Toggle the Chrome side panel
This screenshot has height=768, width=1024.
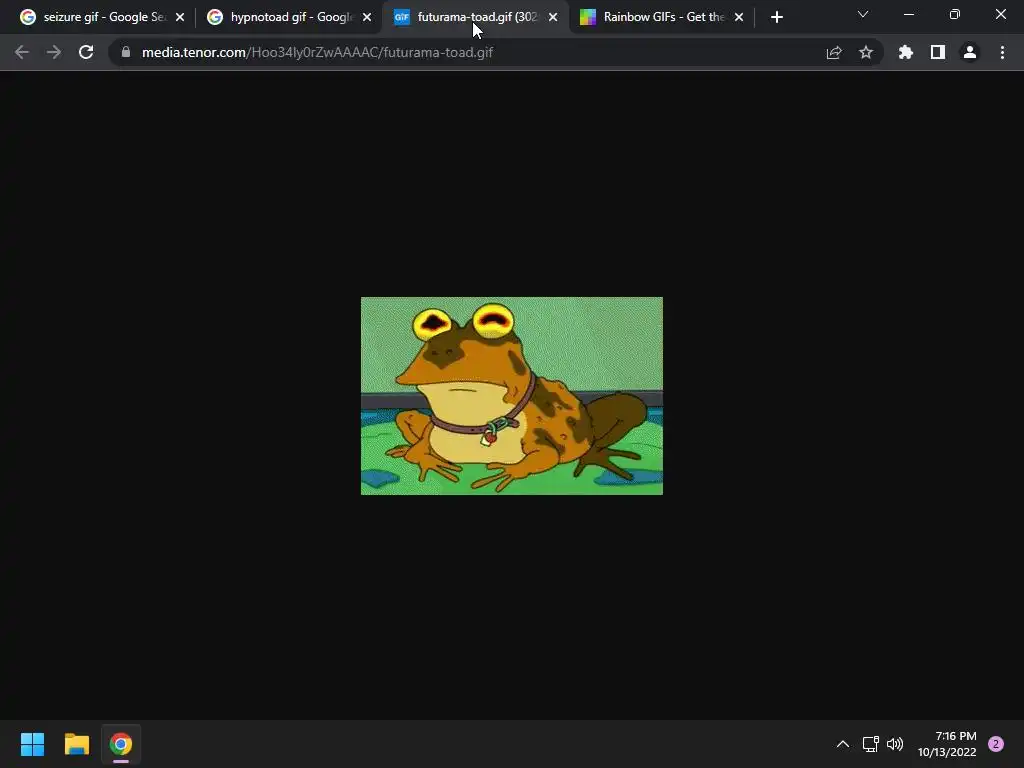938,52
